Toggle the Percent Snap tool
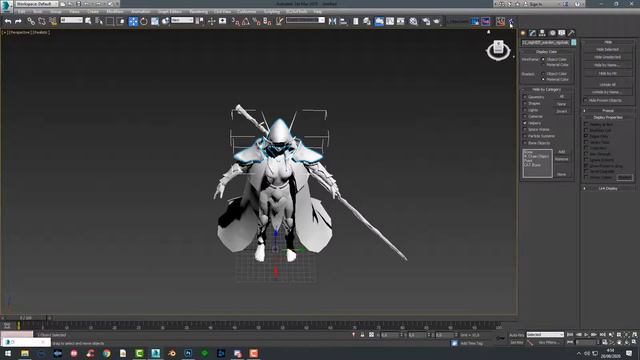 coord(256,21)
